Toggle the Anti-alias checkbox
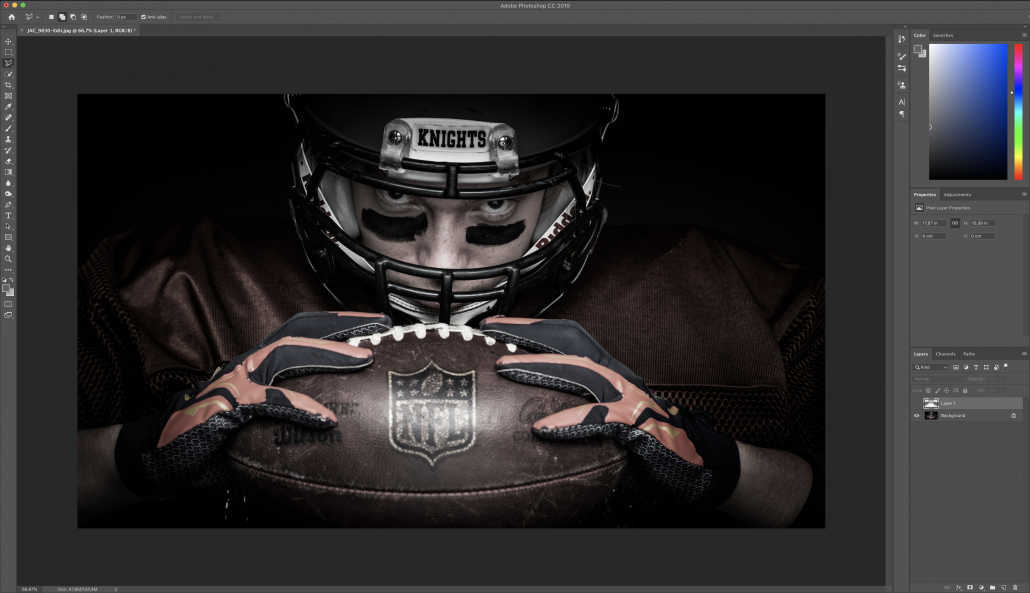 (x=143, y=17)
